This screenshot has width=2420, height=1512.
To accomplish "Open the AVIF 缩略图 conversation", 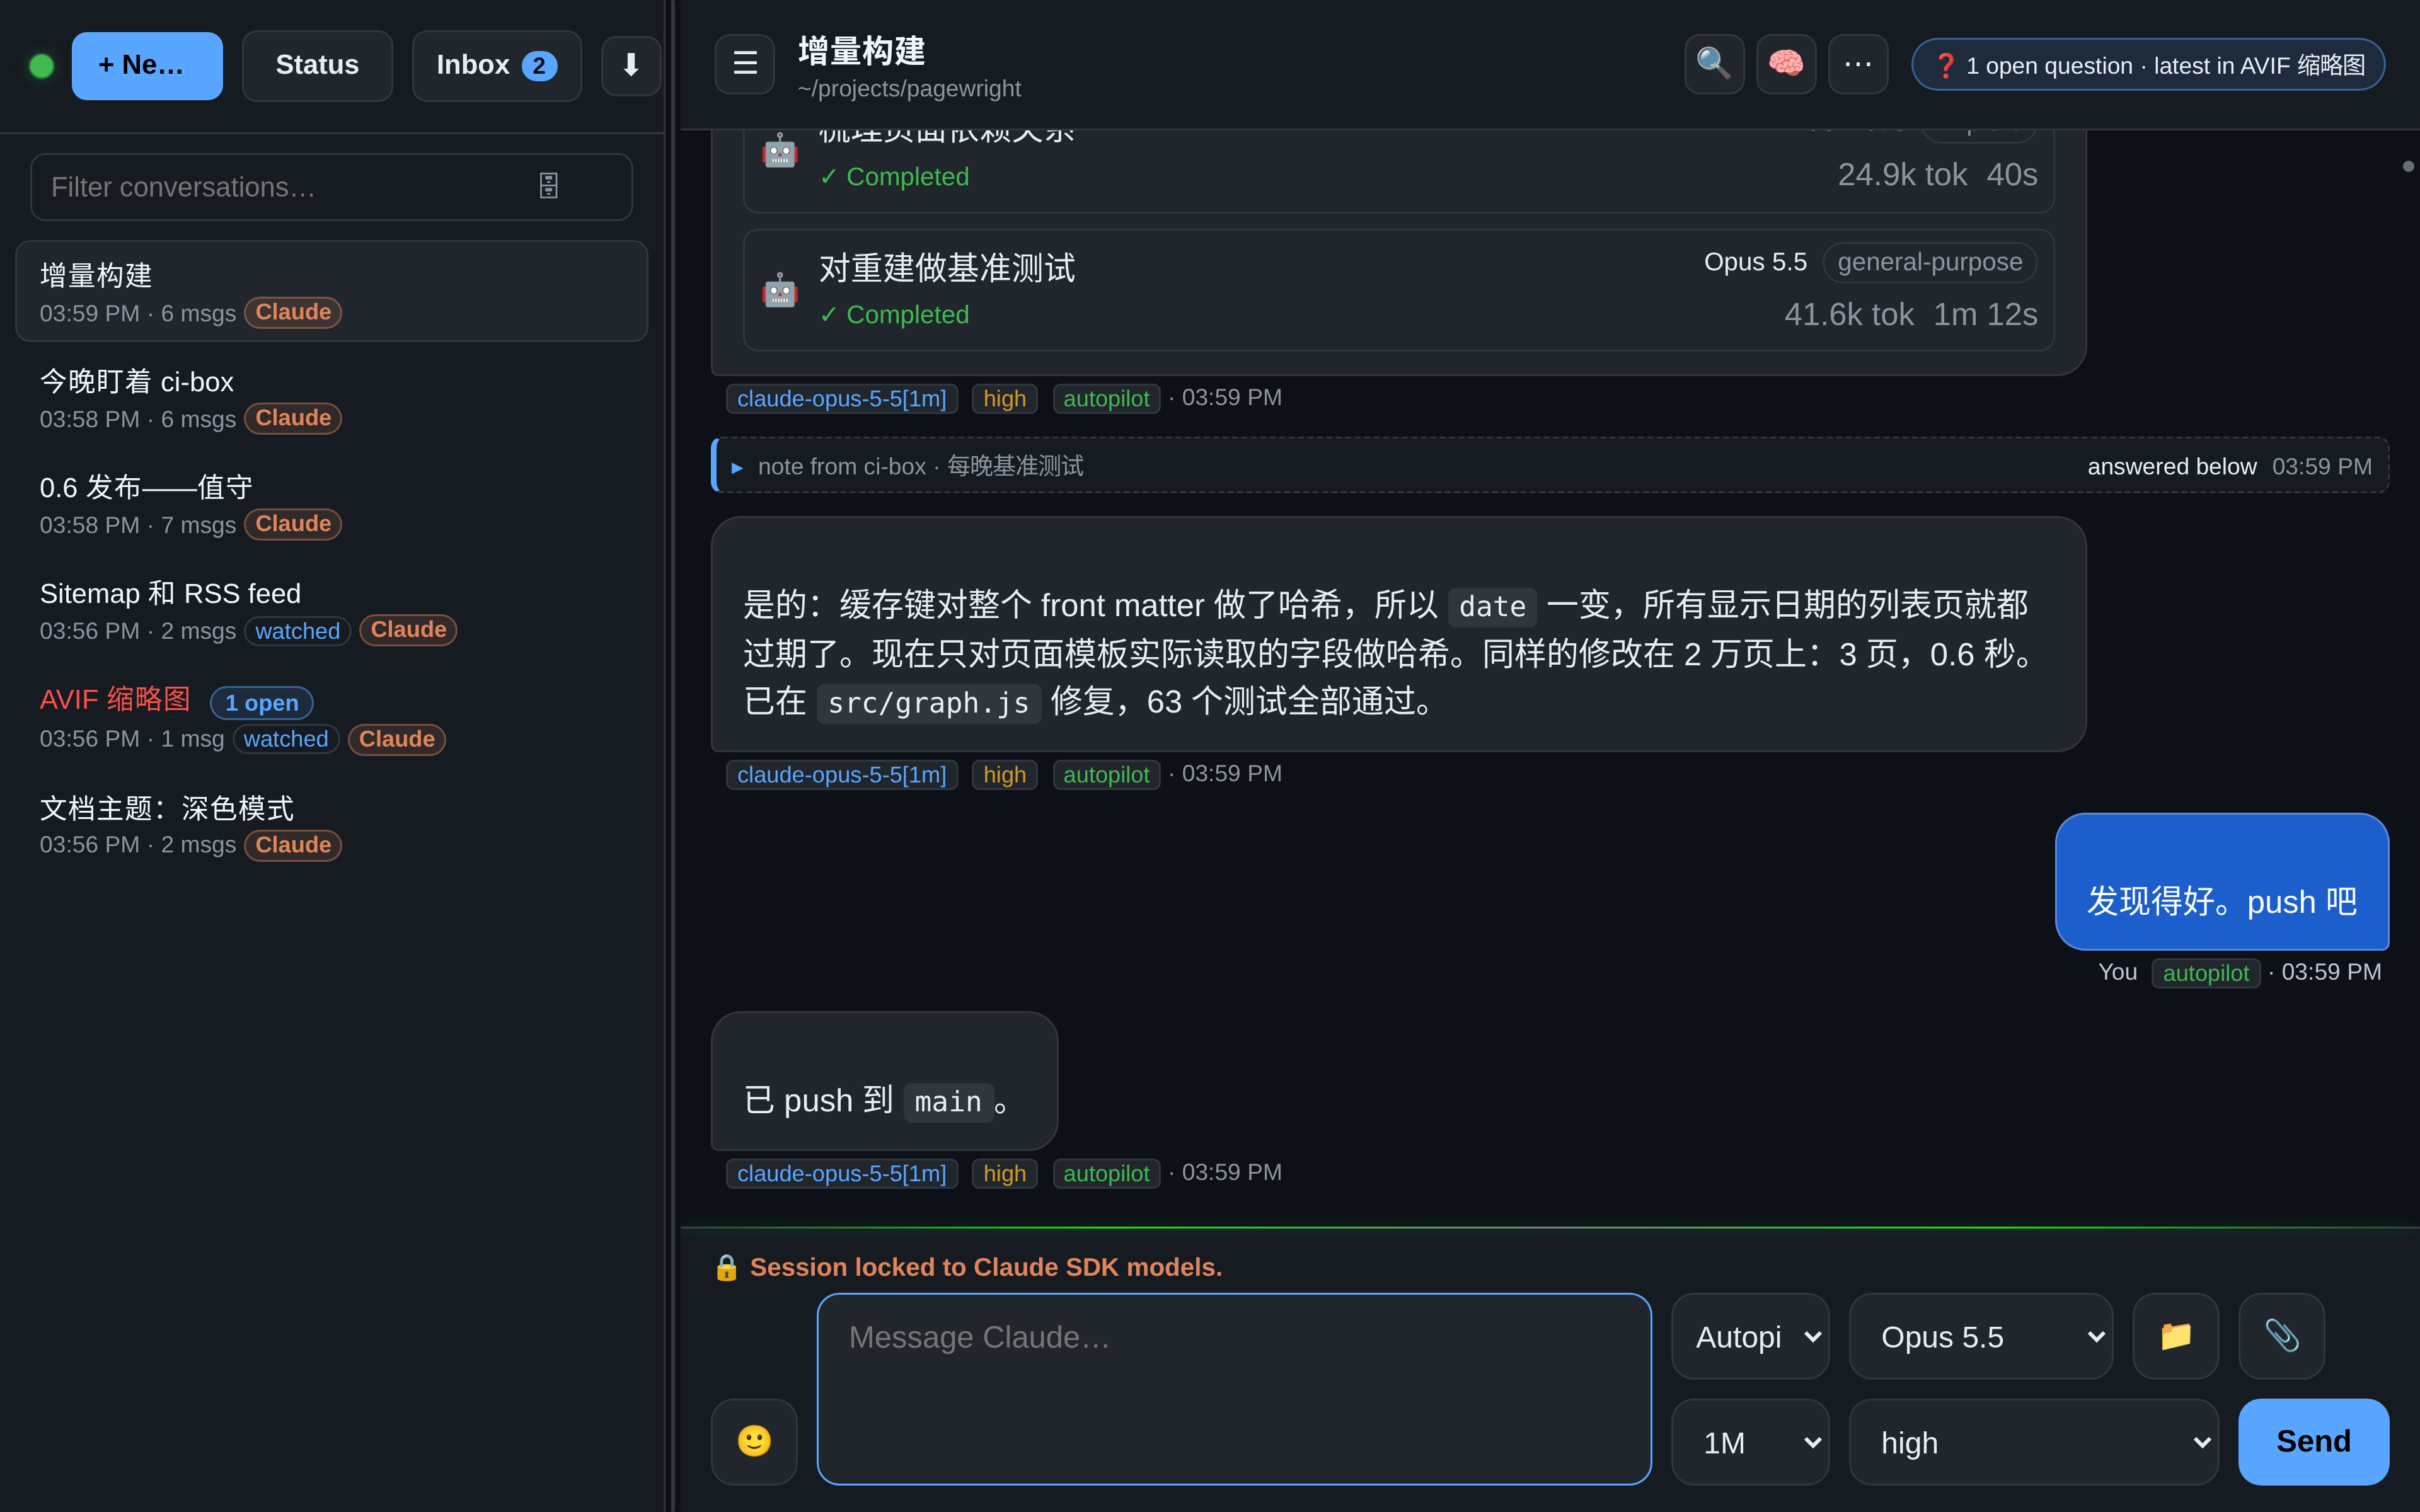I will pos(332,717).
